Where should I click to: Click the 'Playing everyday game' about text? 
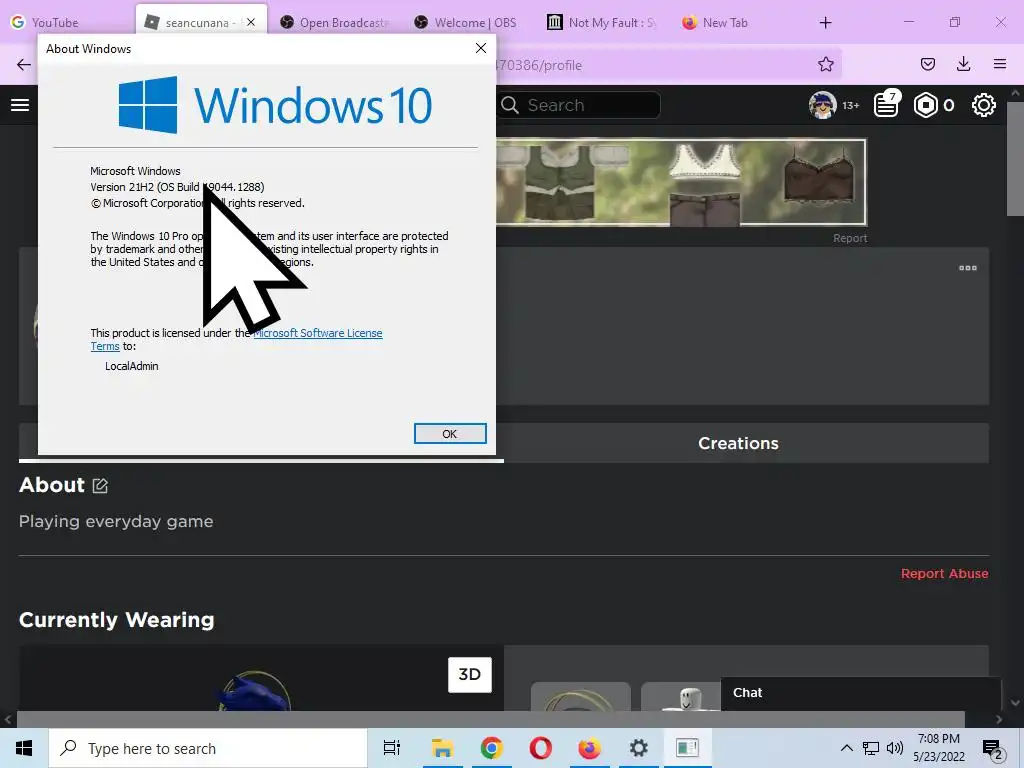[116, 521]
